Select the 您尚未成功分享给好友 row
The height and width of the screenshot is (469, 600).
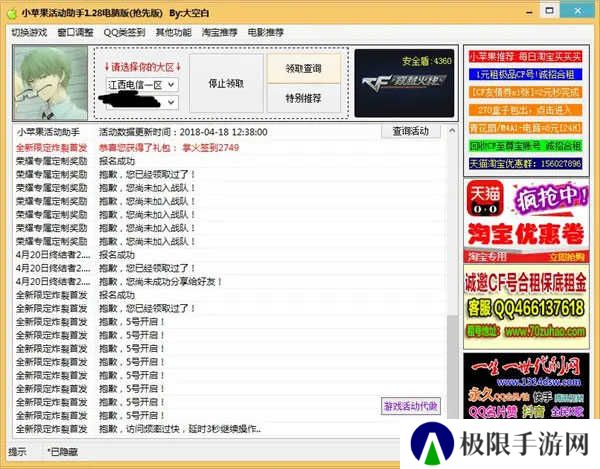pos(230,282)
